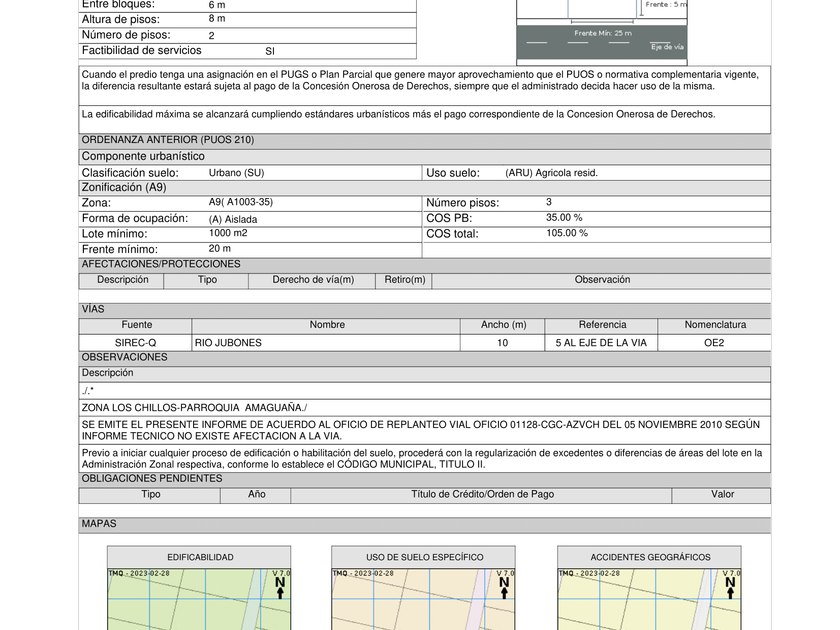Image resolution: width=840 pixels, height=630 pixels.
Task: Click the 'Frente Mín: 25 m' diagram label
Action: pos(602,33)
